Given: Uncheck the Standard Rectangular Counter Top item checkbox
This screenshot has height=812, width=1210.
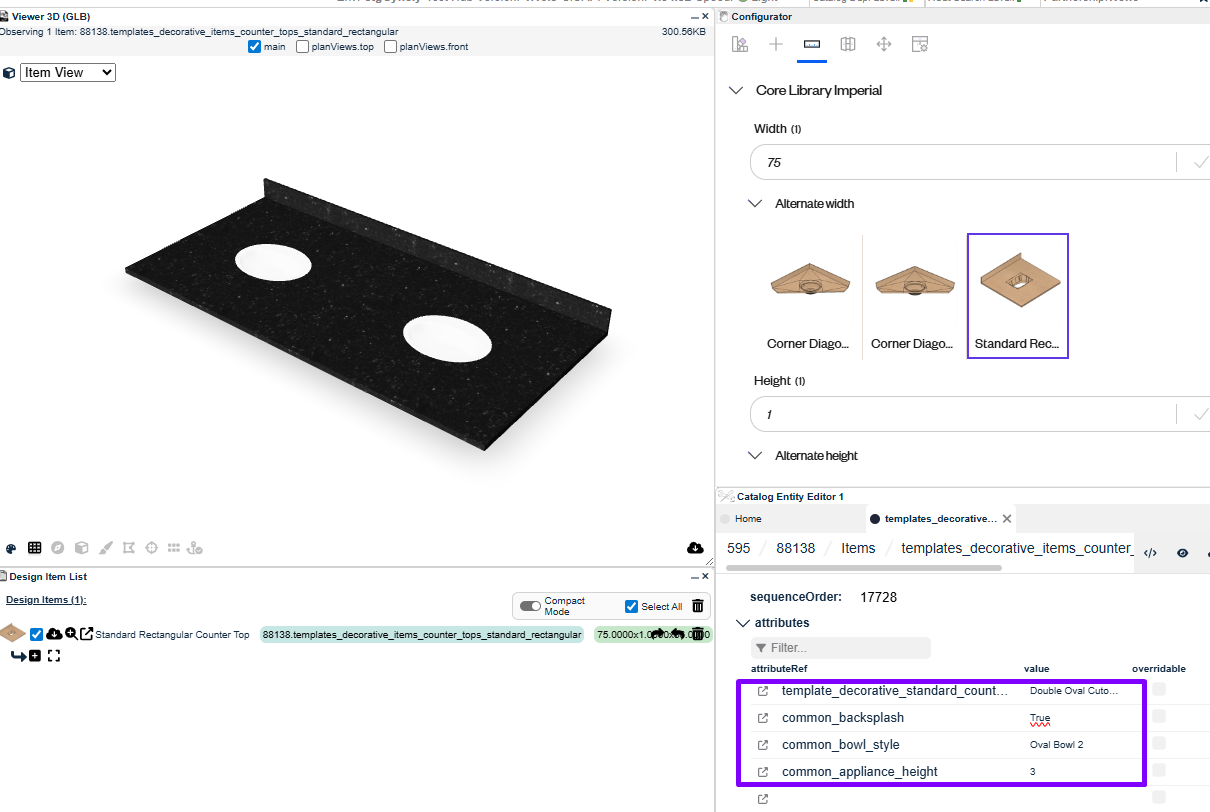Looking at the screenshot, I should 37,634.
